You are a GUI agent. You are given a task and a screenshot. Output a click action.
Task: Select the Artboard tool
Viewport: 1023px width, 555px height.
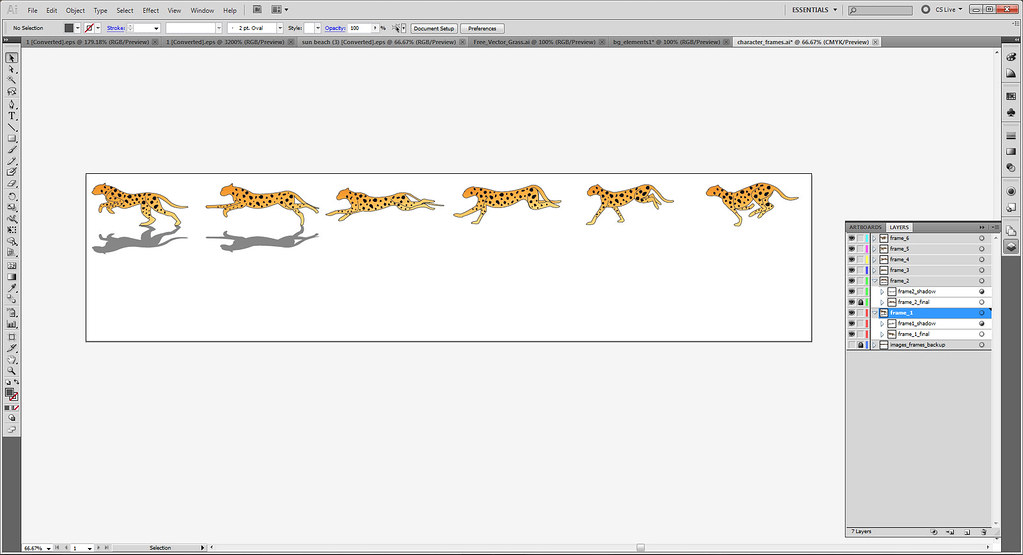pyautogui.click(x=11, y=337)
